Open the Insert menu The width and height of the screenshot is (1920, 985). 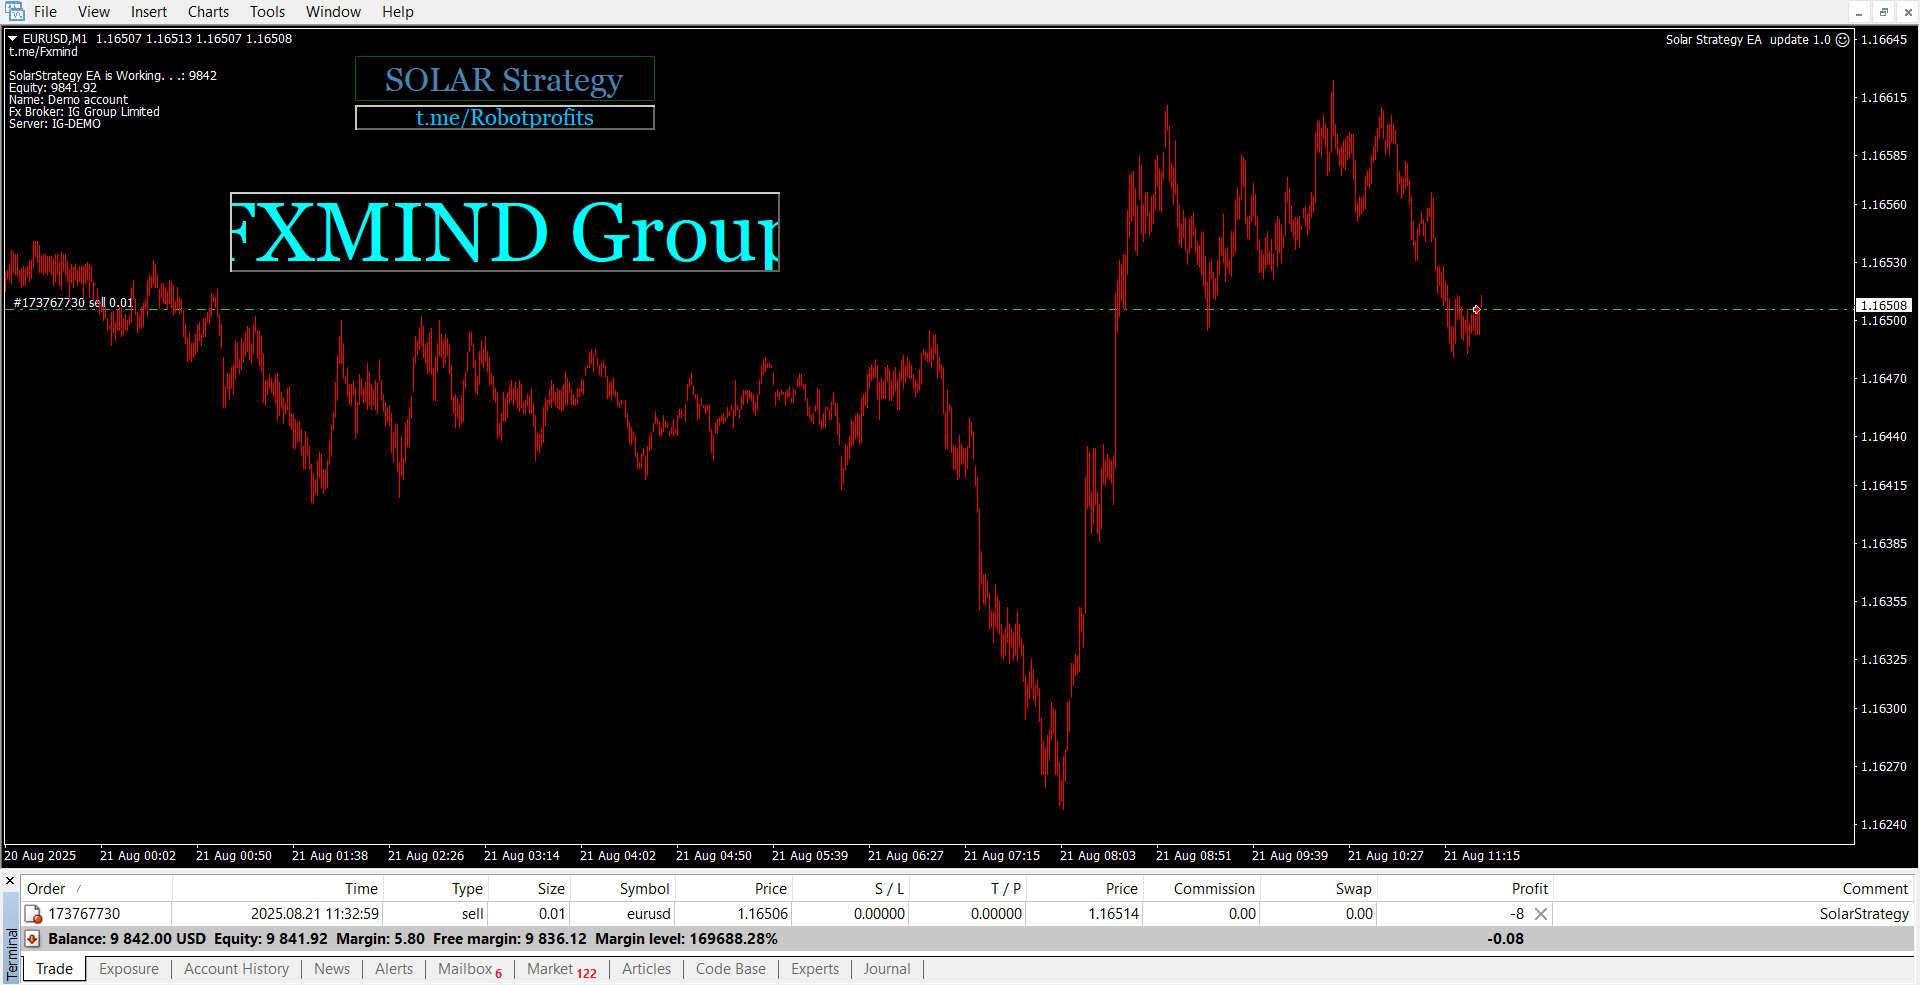pyautogui.click(x=149, y=12)
